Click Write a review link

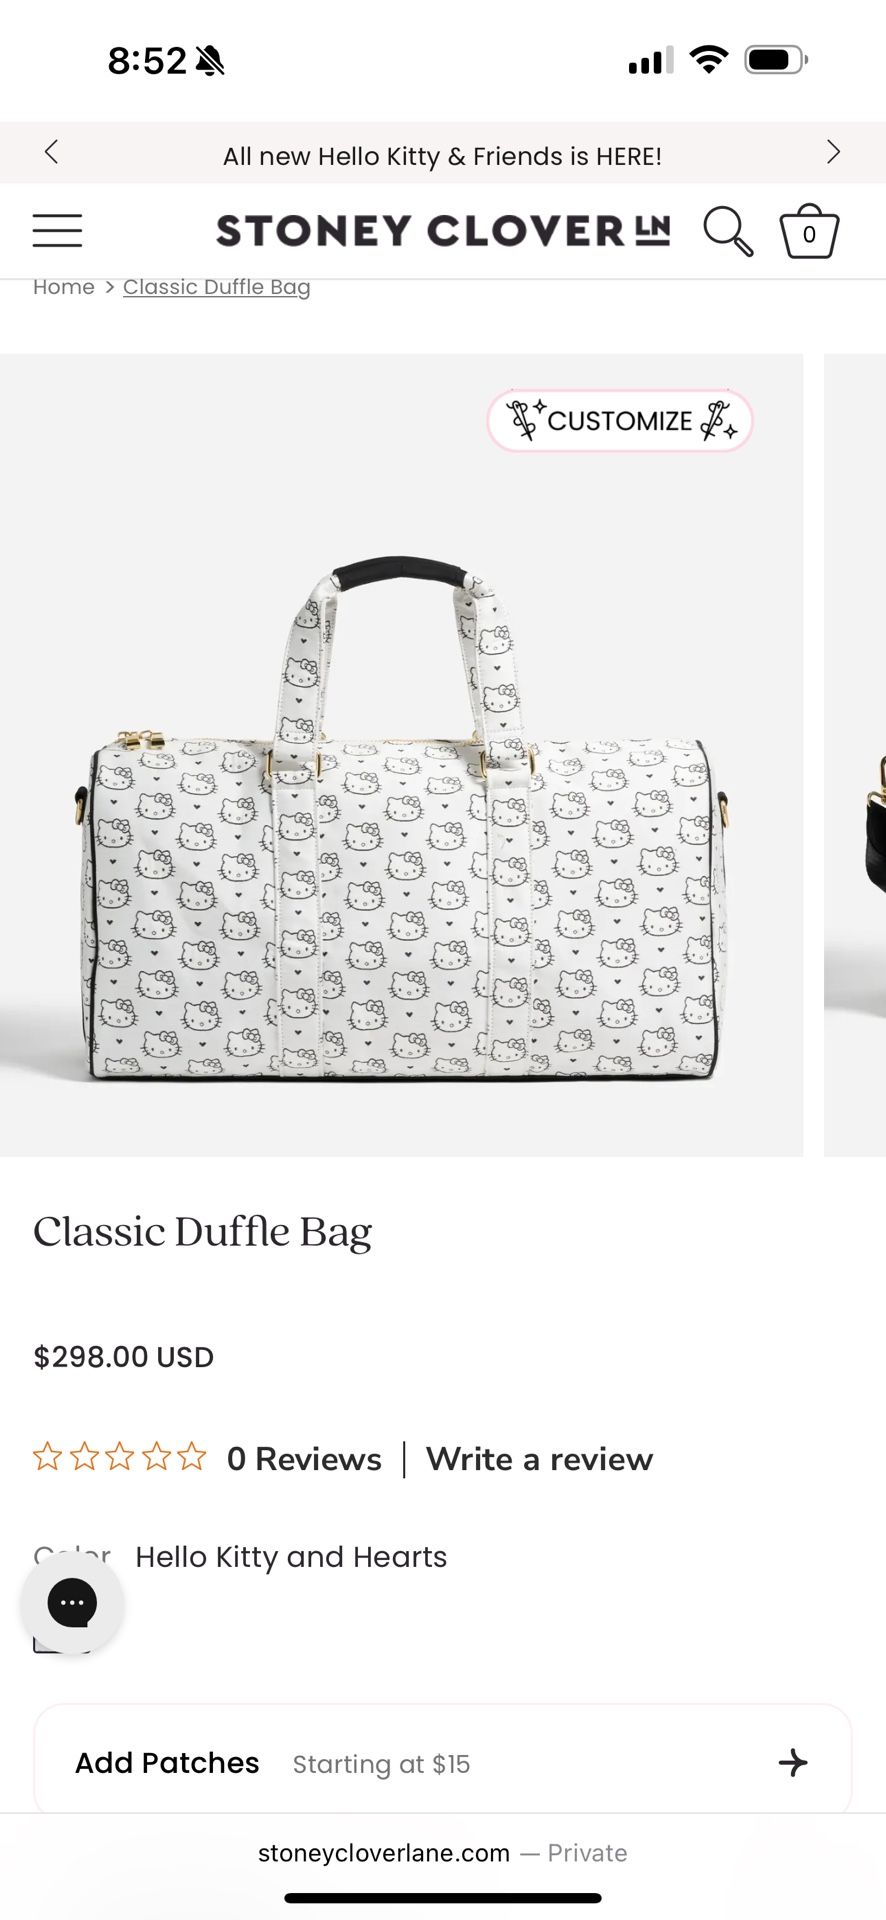click(x=539, y=1459)
